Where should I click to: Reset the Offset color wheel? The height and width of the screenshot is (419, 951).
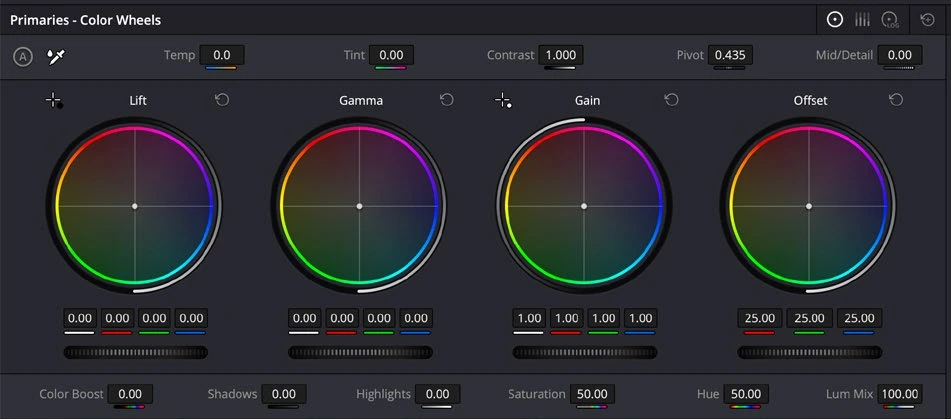coord(896,99)
